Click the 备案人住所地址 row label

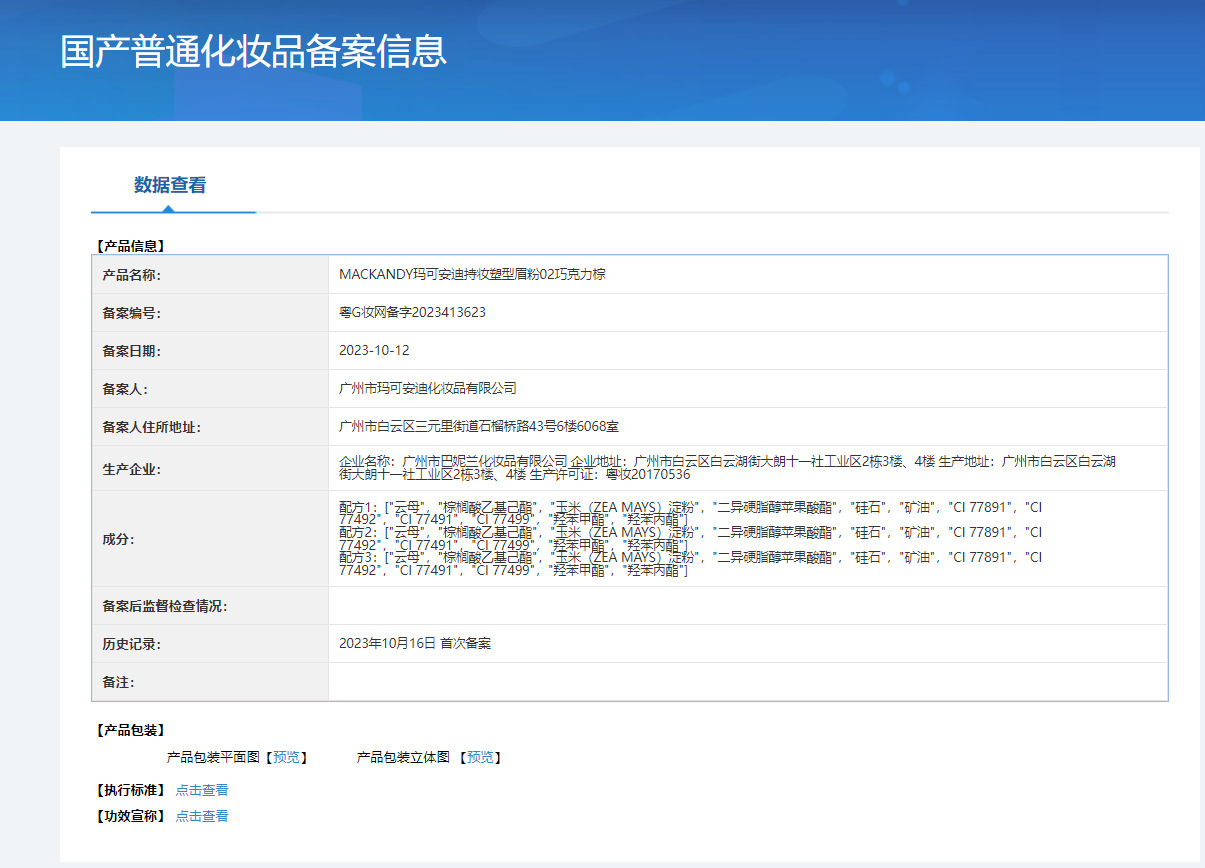click(x=152, y=427)
